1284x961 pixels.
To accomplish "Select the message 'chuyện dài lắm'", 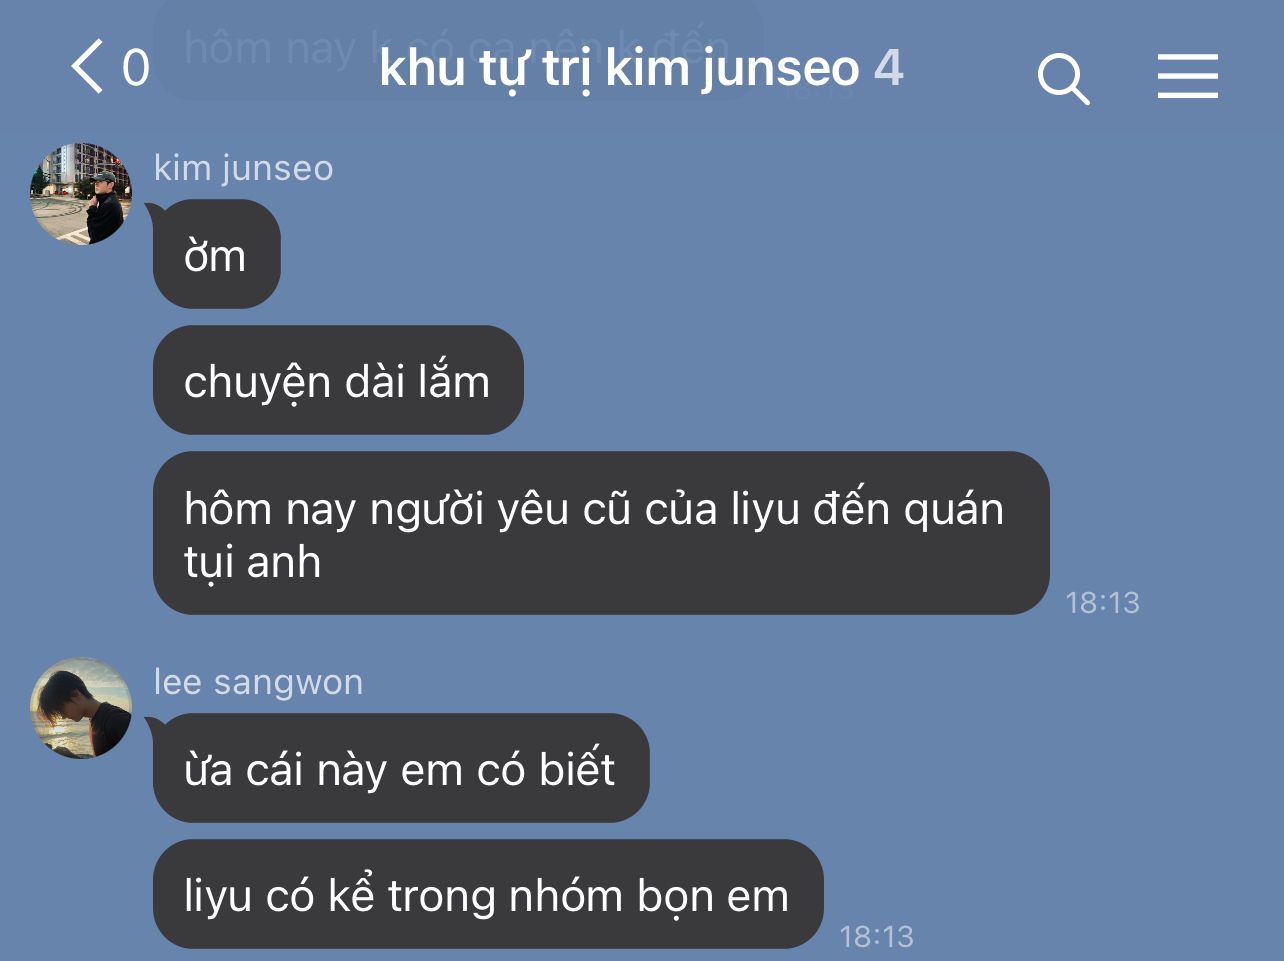I will click(338, 380).
